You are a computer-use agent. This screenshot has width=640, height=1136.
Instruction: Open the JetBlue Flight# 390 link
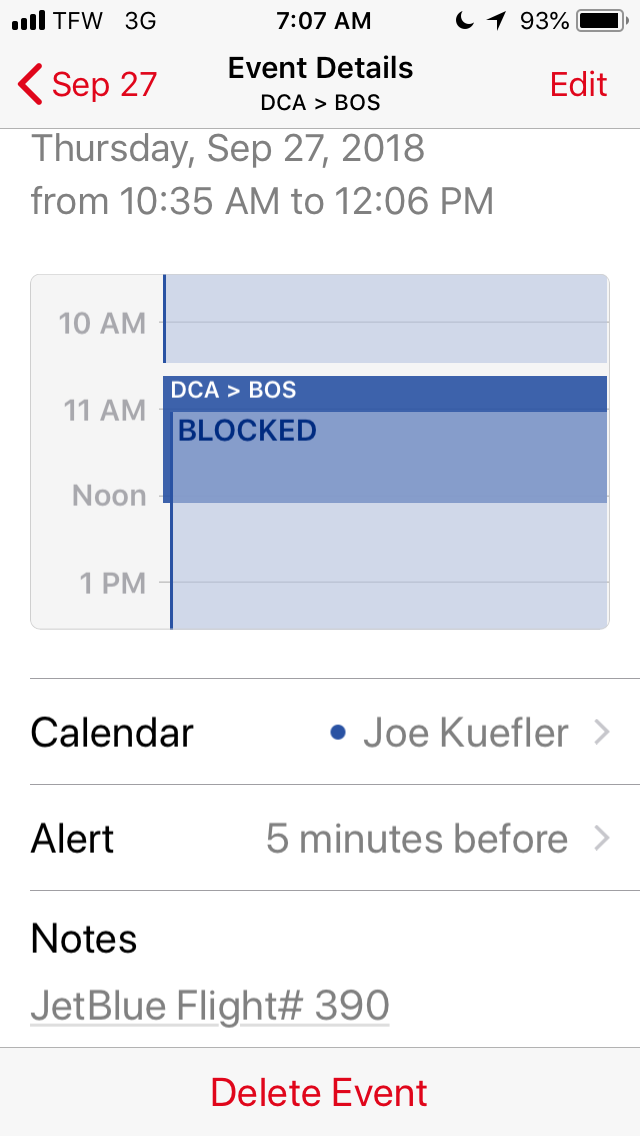pyautogui.click(x=210, y=1006)
